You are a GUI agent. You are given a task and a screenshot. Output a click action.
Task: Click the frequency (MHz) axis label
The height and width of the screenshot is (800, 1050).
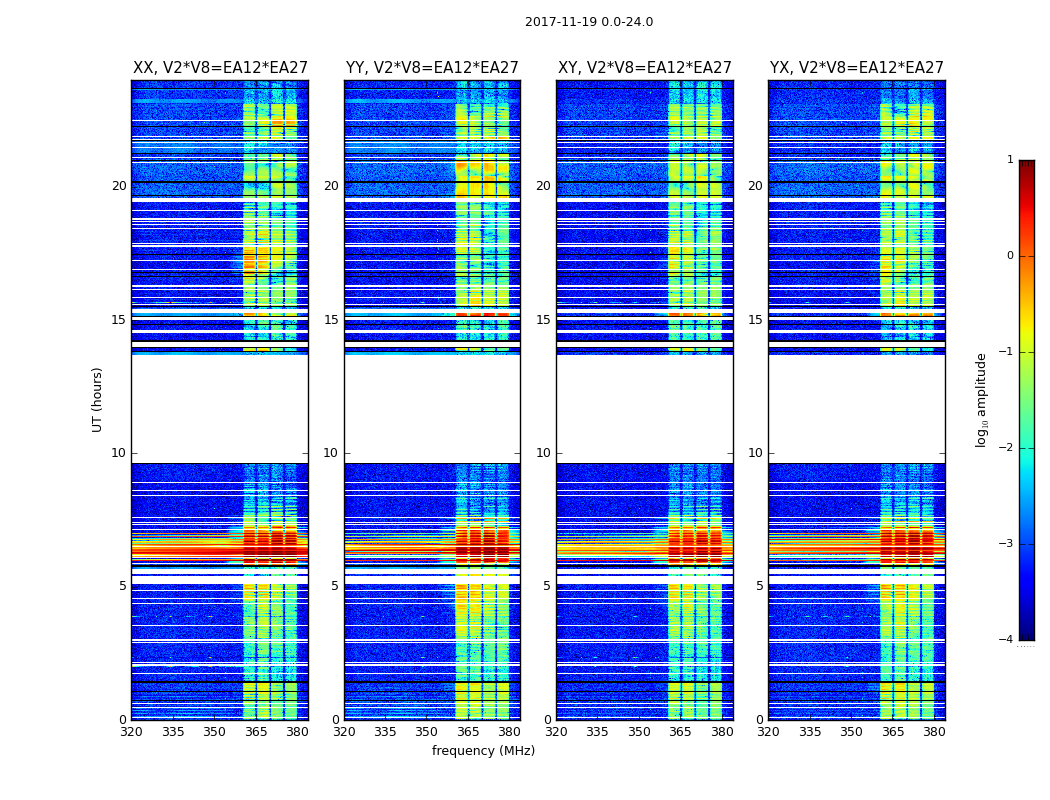click(483, 750)
